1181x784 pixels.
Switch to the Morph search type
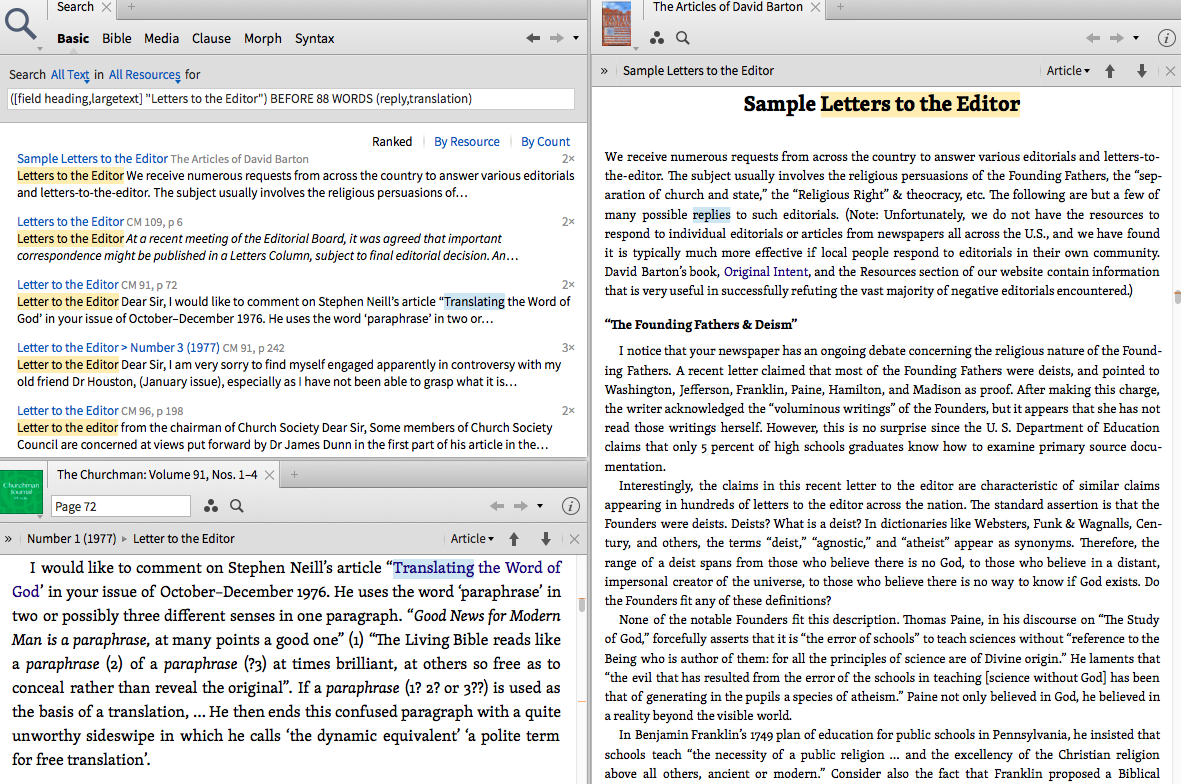(x=262, y=38)
